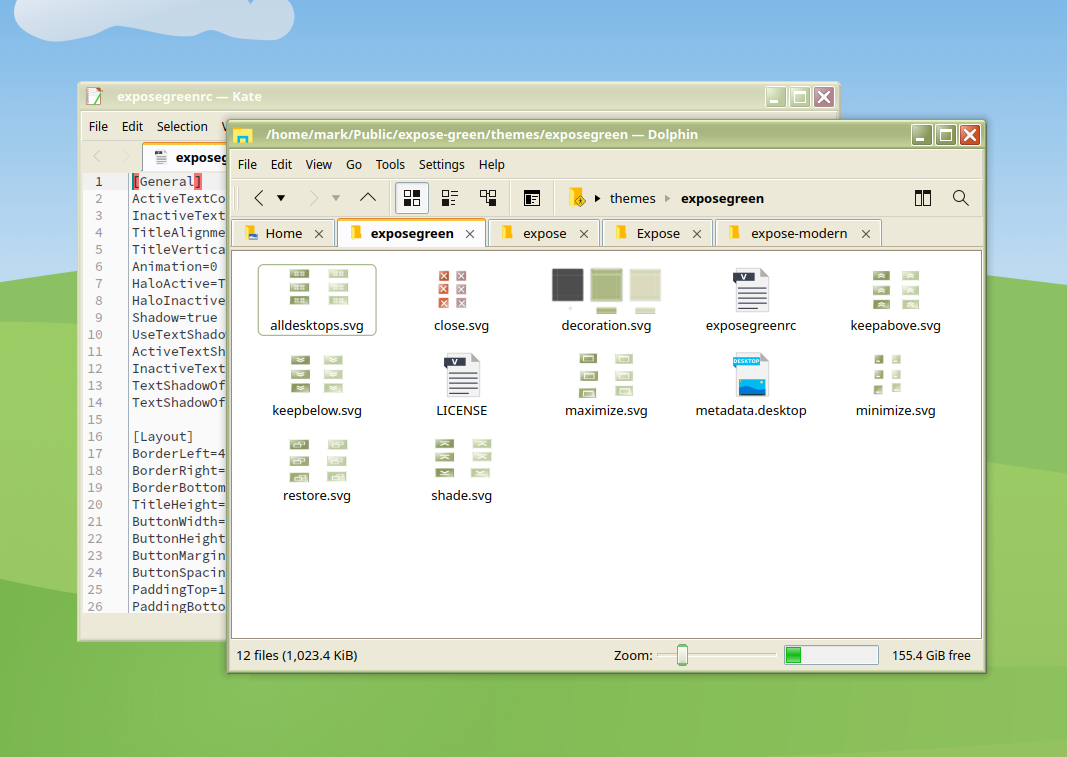Select the exposegreen tab
Image resolution: width=1067 pixels, height=757 pixels.
tap(412, 233)
